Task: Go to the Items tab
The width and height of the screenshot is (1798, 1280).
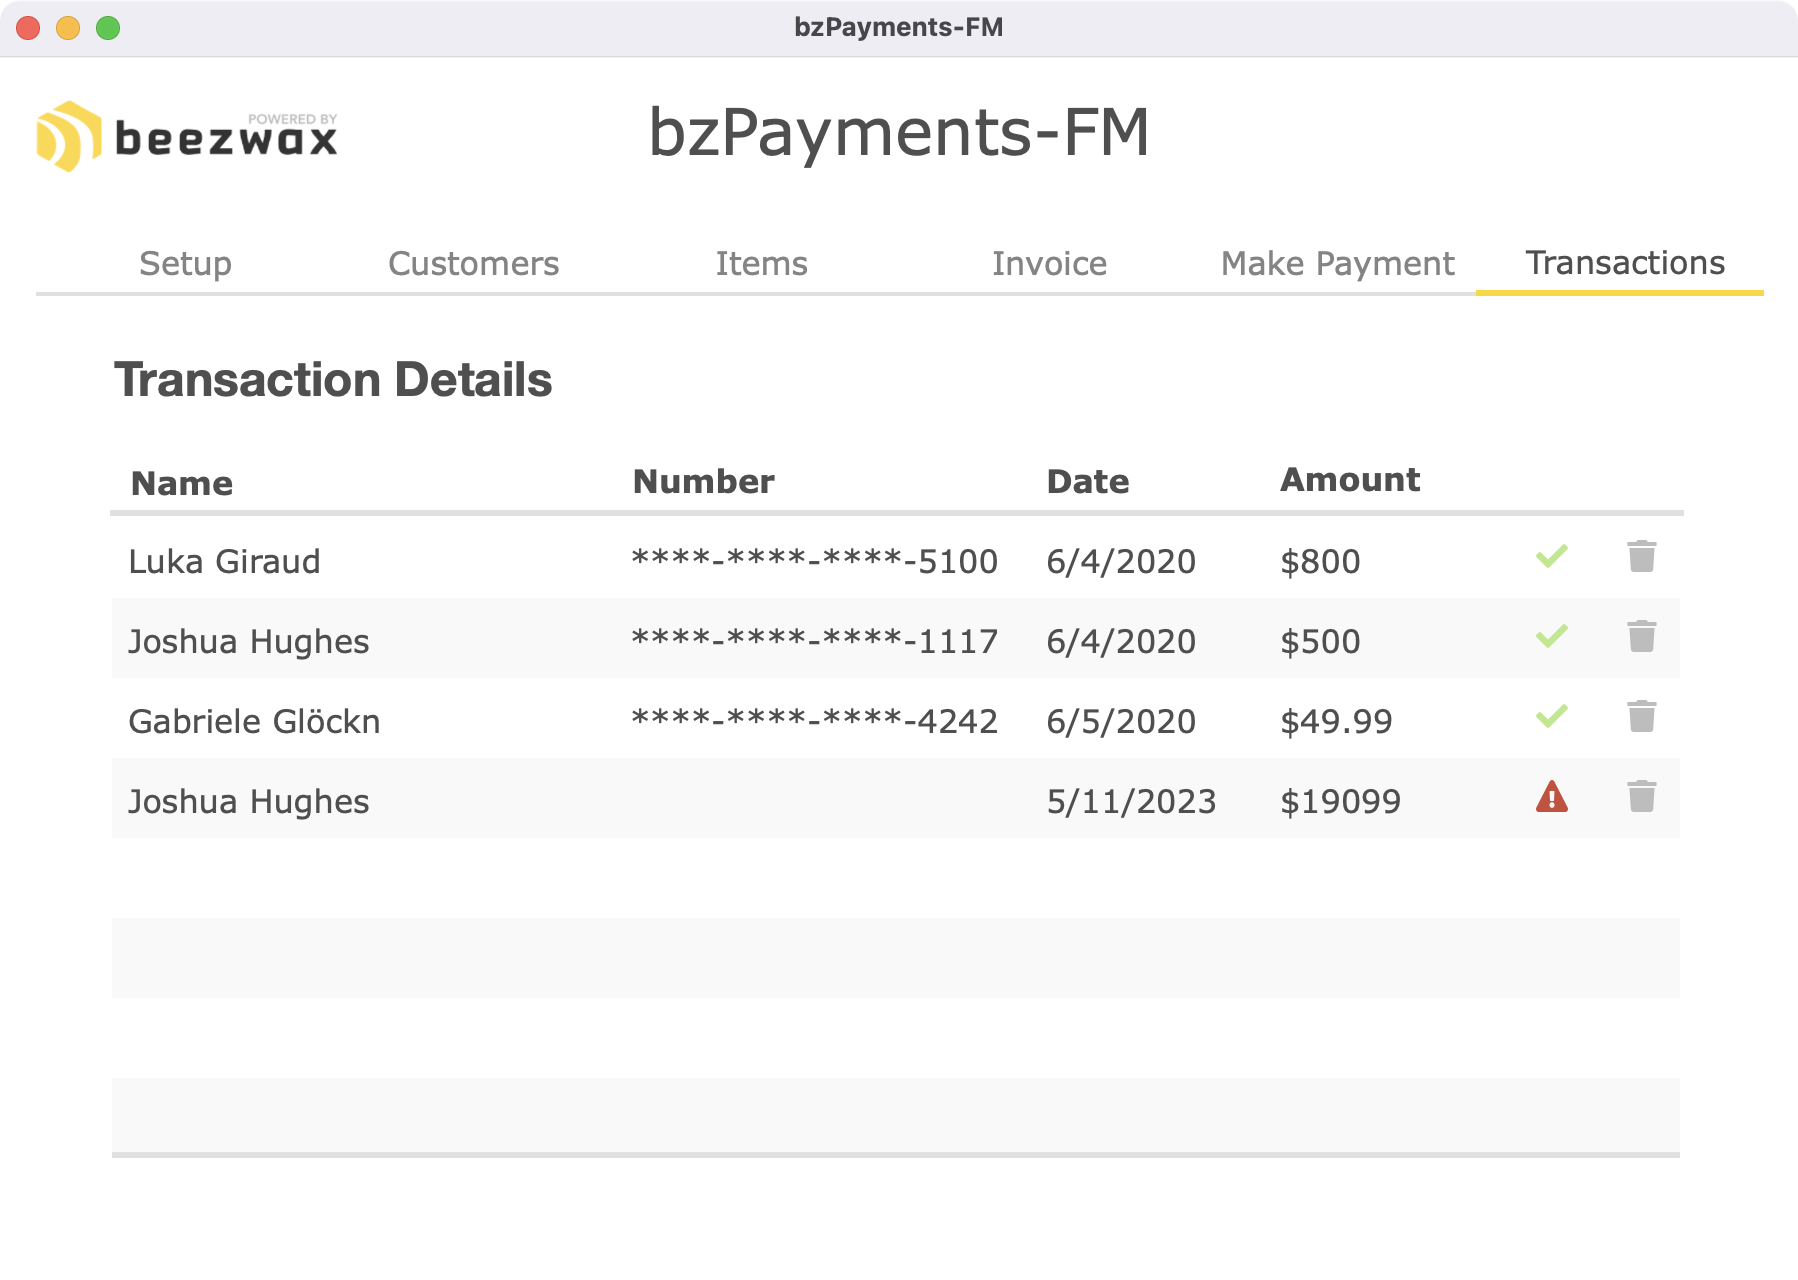Action: coord(761,264)
